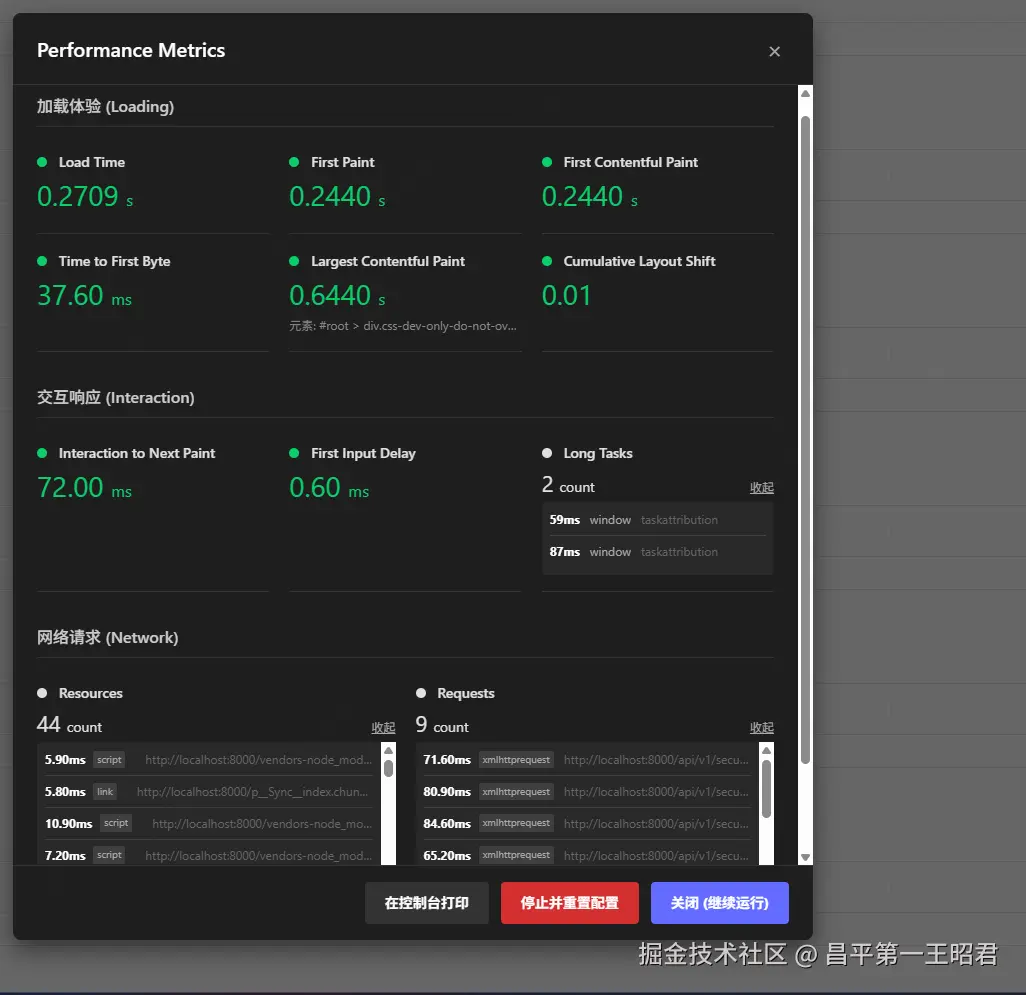Click the 交互响应 (Interaction) section heading

tap(116, 398)
